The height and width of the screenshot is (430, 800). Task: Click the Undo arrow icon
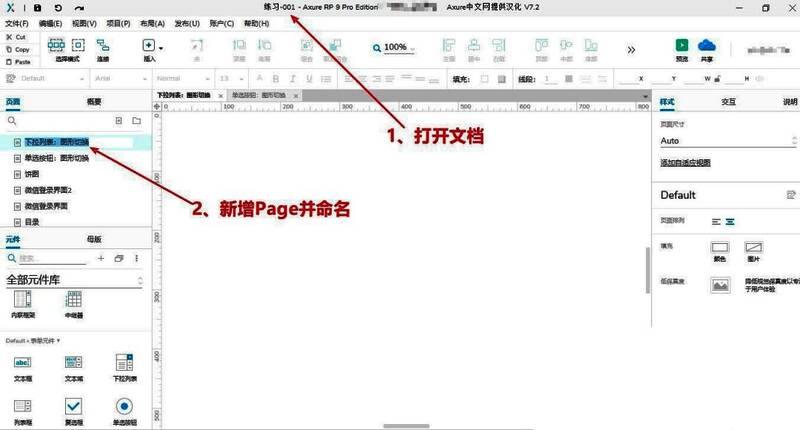point(59,8)
